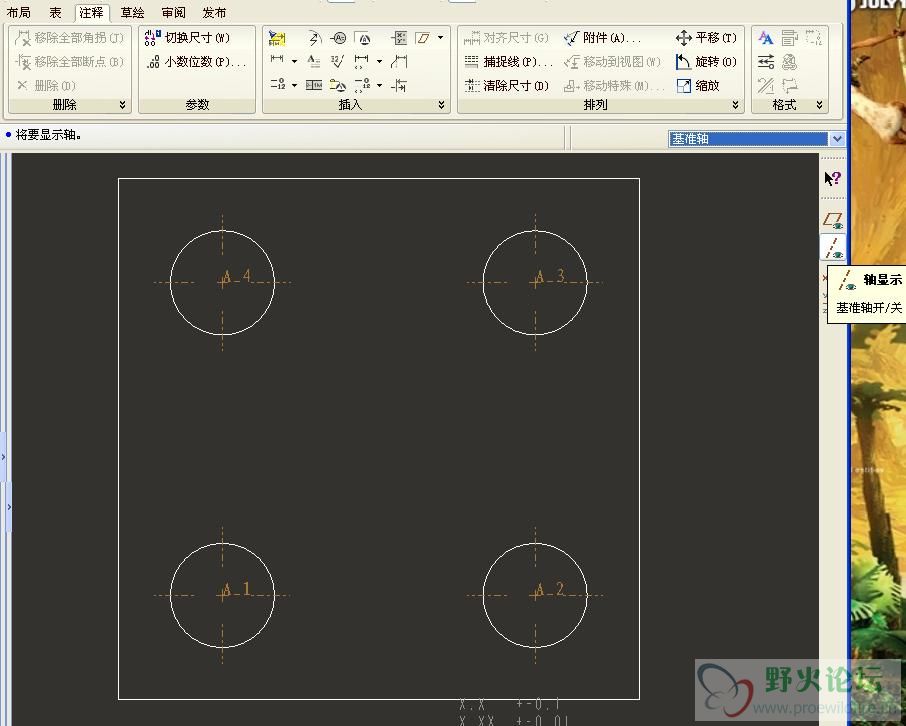Open dropdown arrow beside new dimension icon
The image size is (906, 726).
[x=294, y=61]
